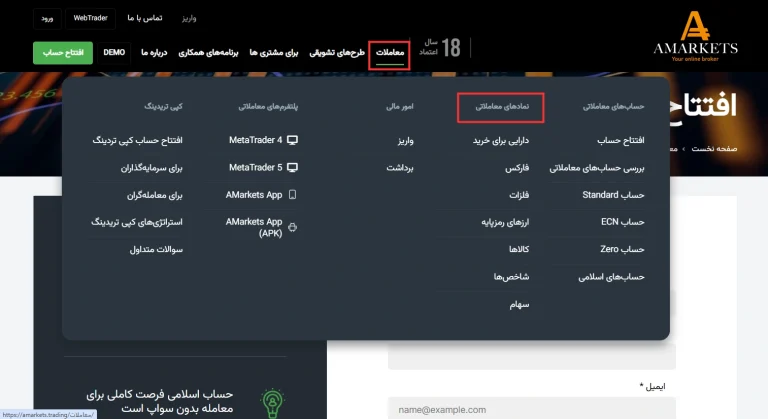Open WebTrader from top bar

(x=90, y=18)
